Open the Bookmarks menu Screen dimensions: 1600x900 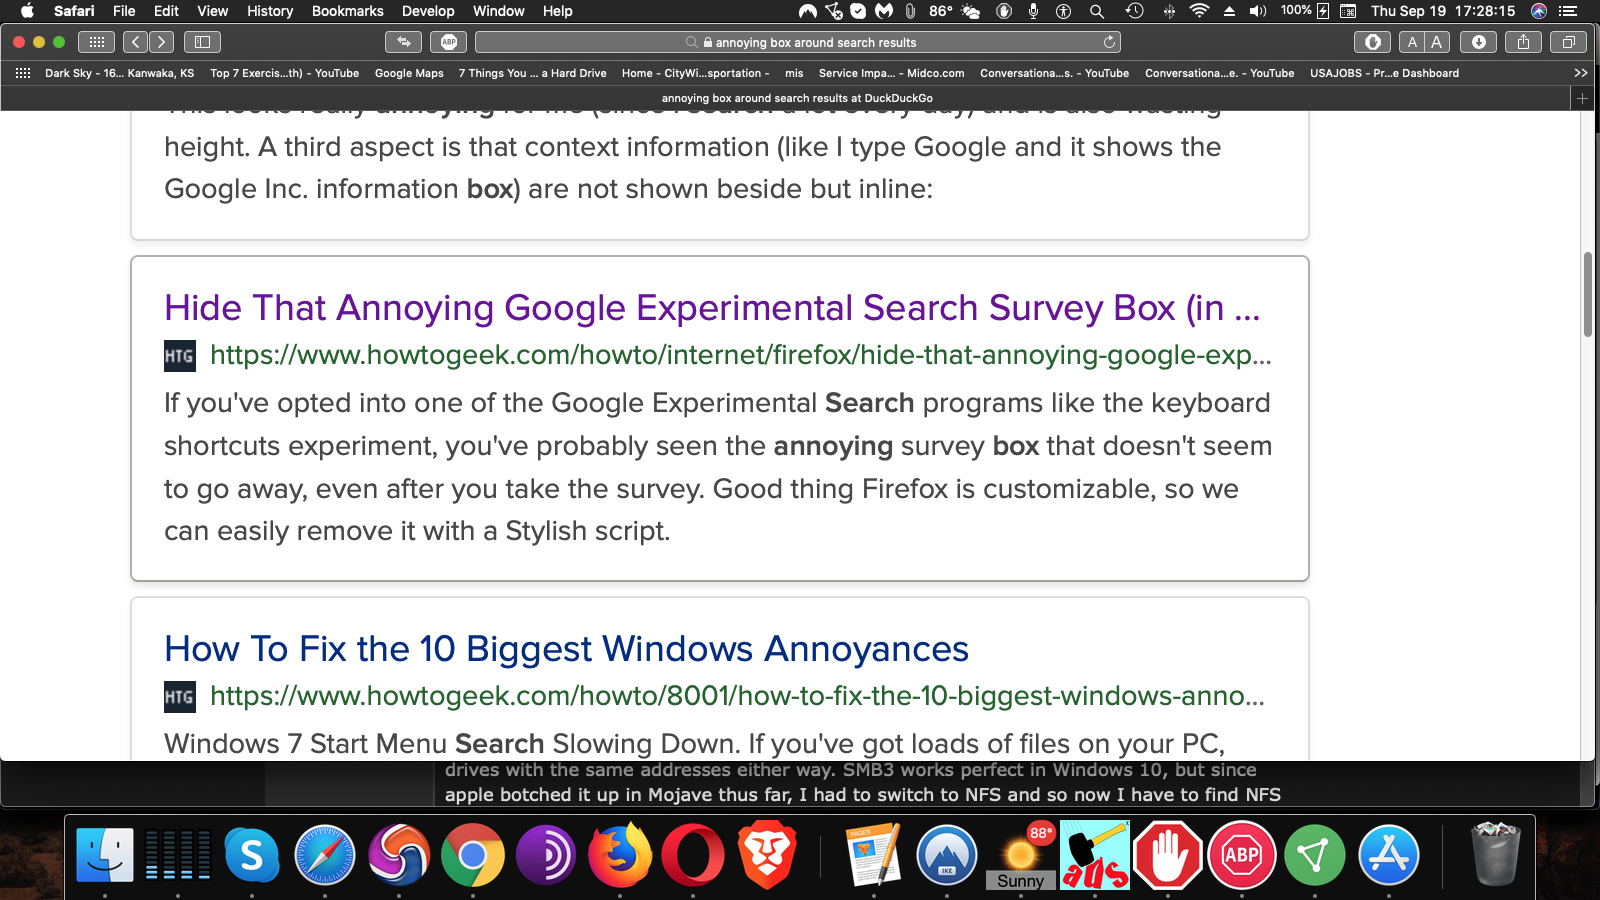pyautogui.click(x=347, y=11)
